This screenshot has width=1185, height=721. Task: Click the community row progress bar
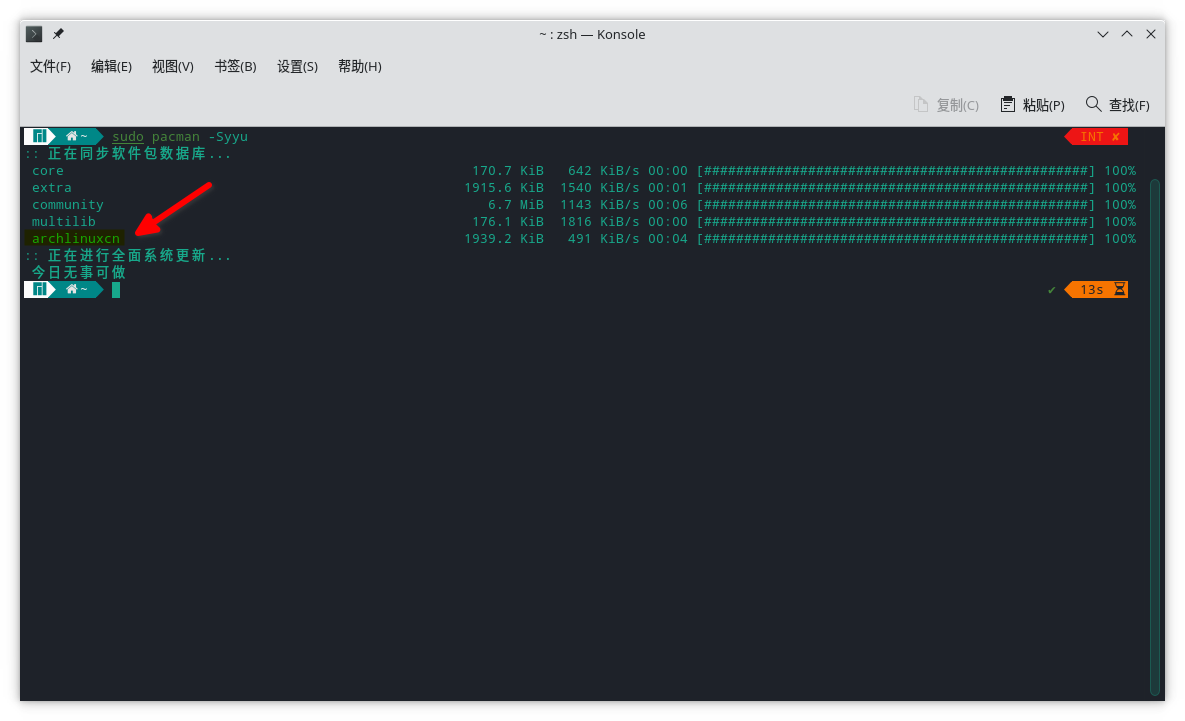(x=896, y=205)
